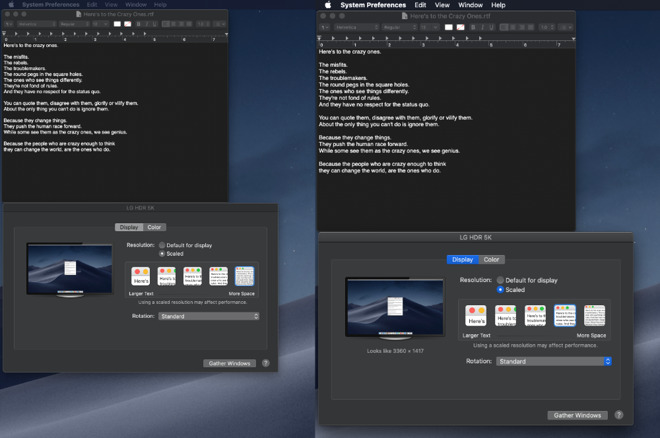
Task: Open line spacing 1.0 dropdown in larger TextEdit
Action: (547, 27)
